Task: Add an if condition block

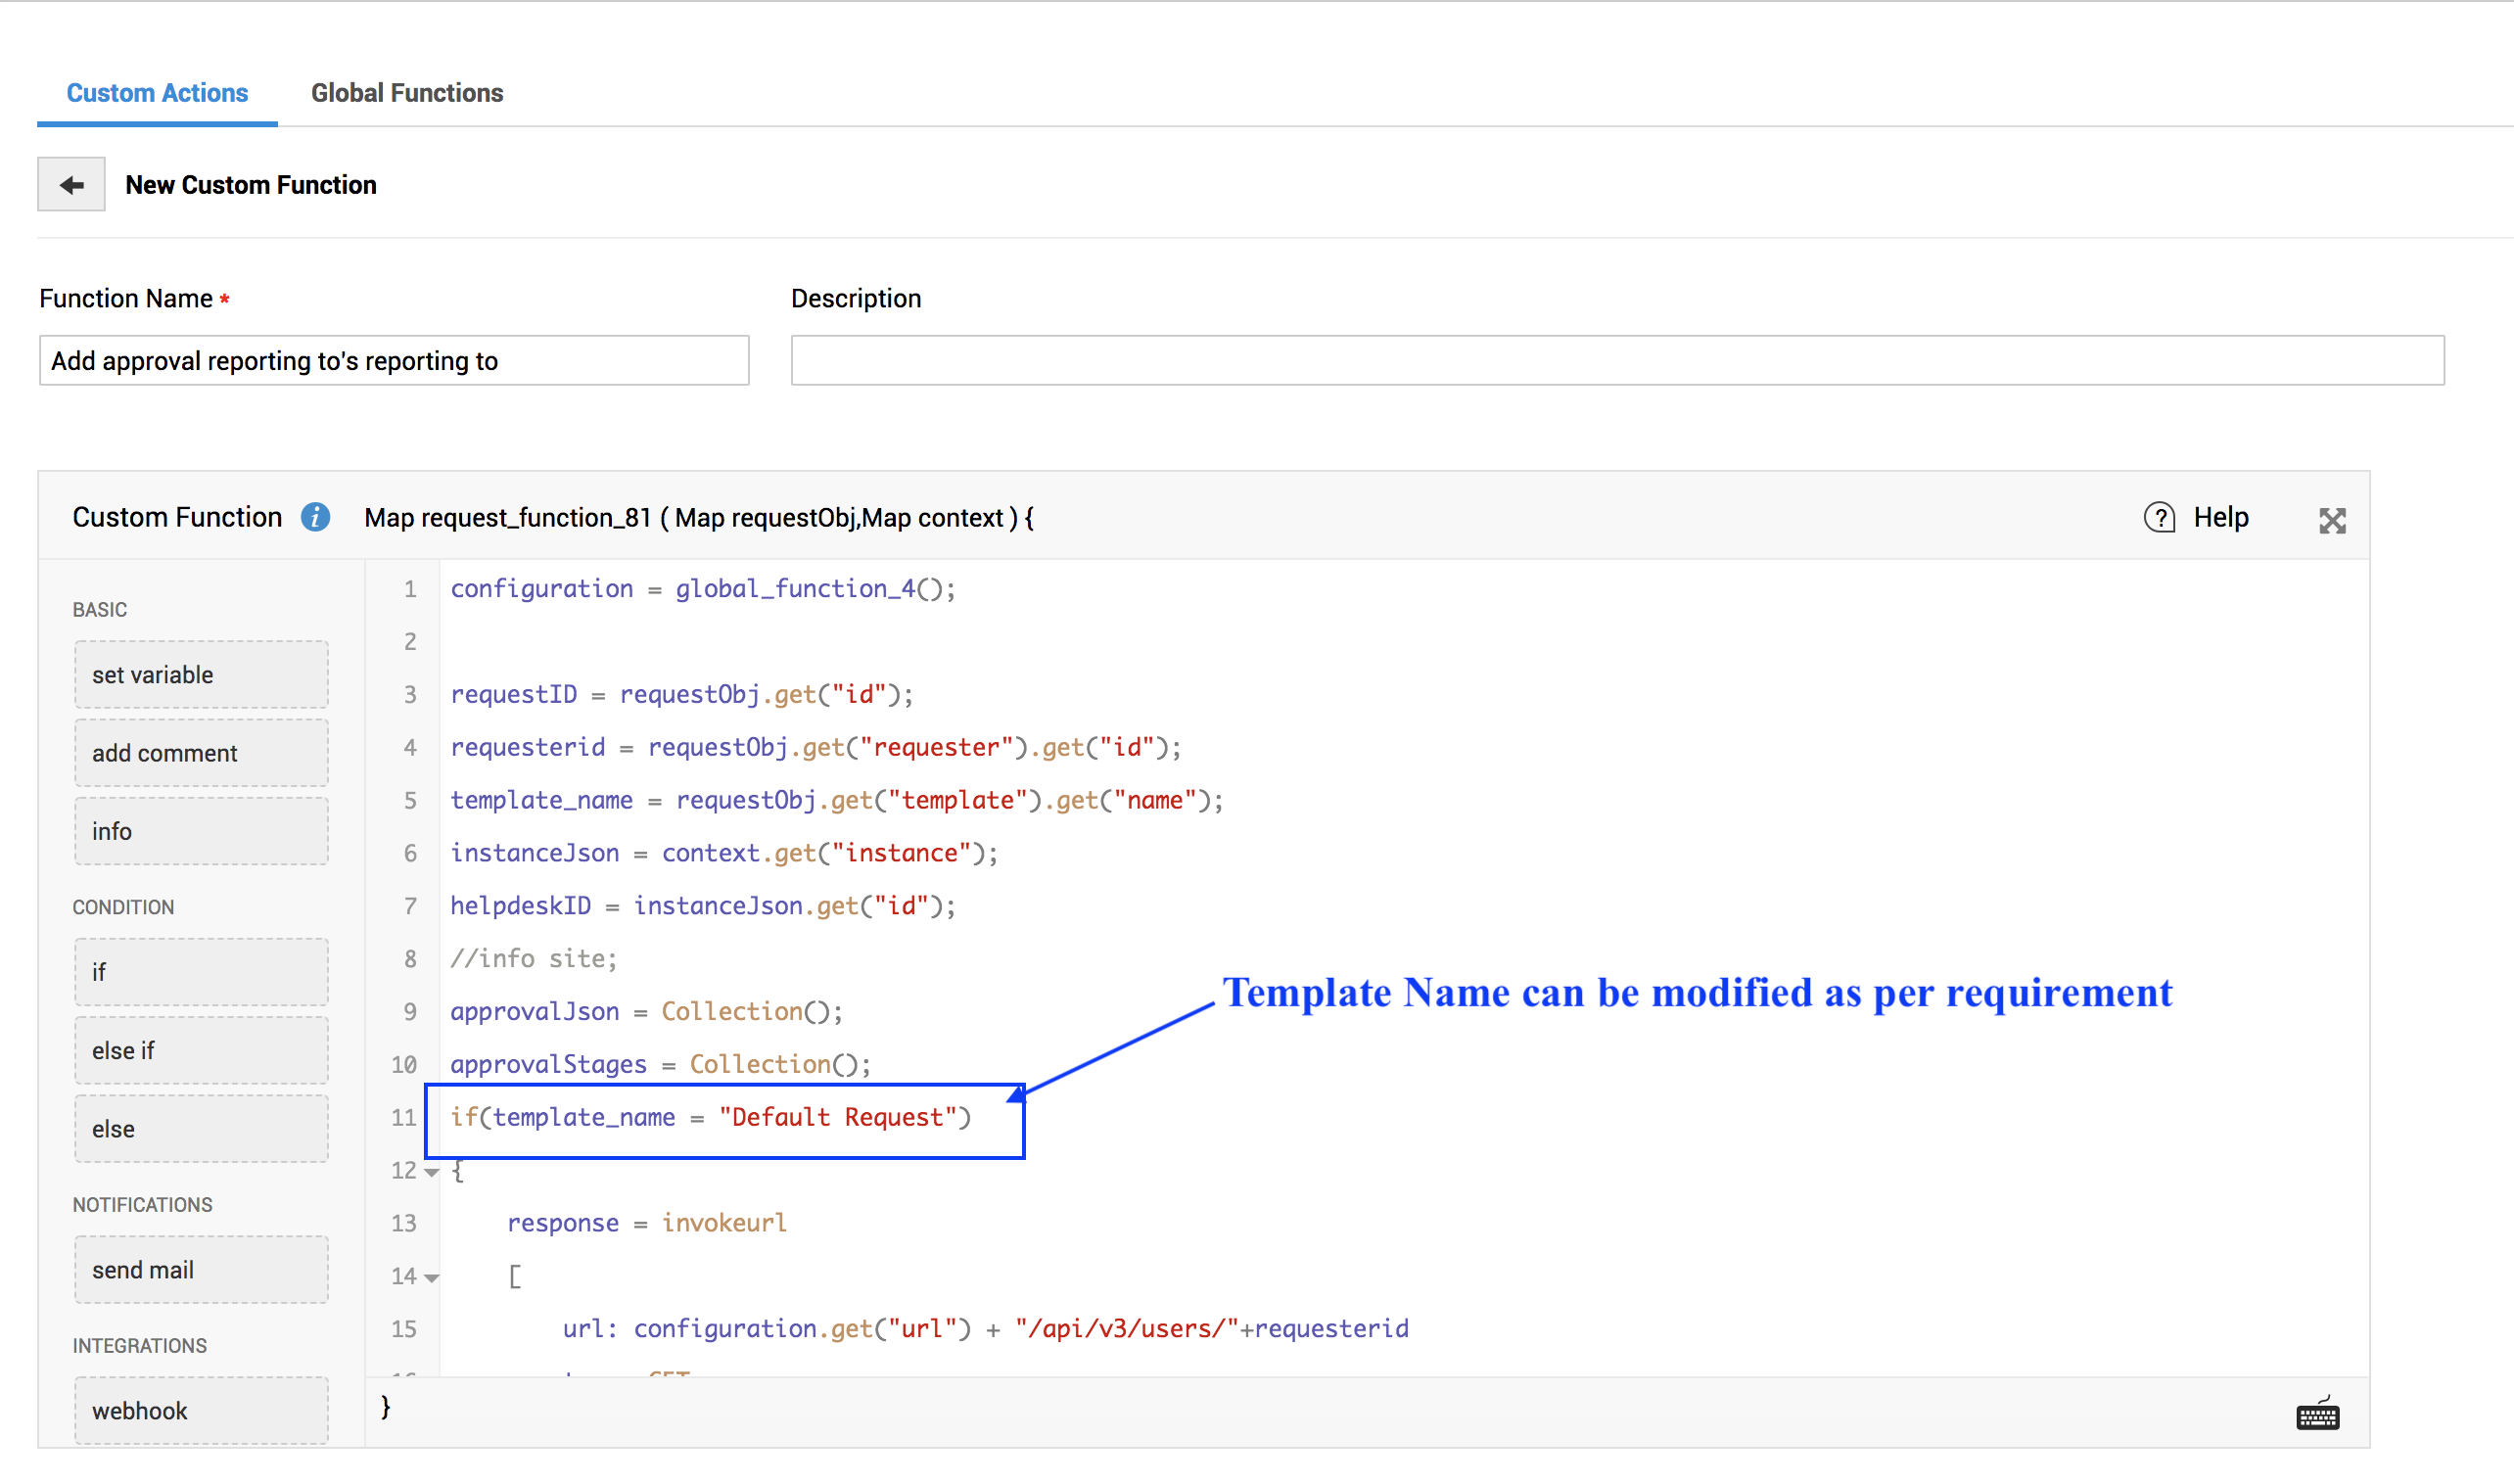Action: (x=201, y=972)
